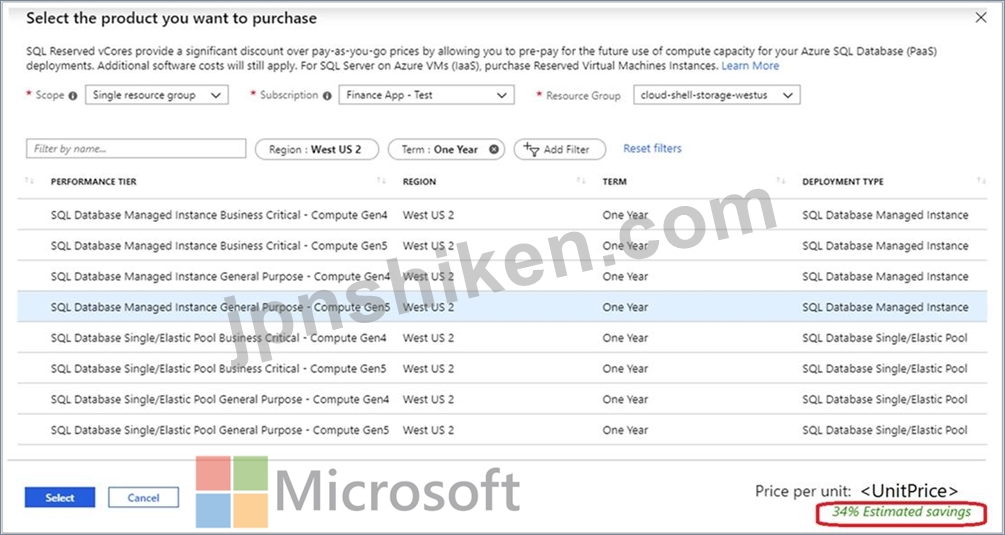Screen dimensions: 1005x535
Task: Select Single/Elastic Pool Business Critical Gen4 row
Action: point(502,338)
